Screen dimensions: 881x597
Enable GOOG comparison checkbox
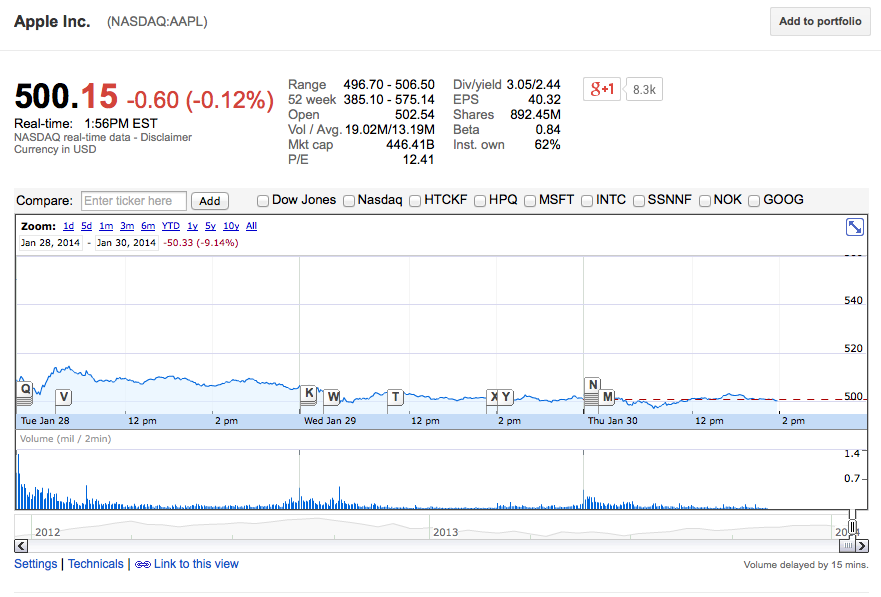pos(754,200)
